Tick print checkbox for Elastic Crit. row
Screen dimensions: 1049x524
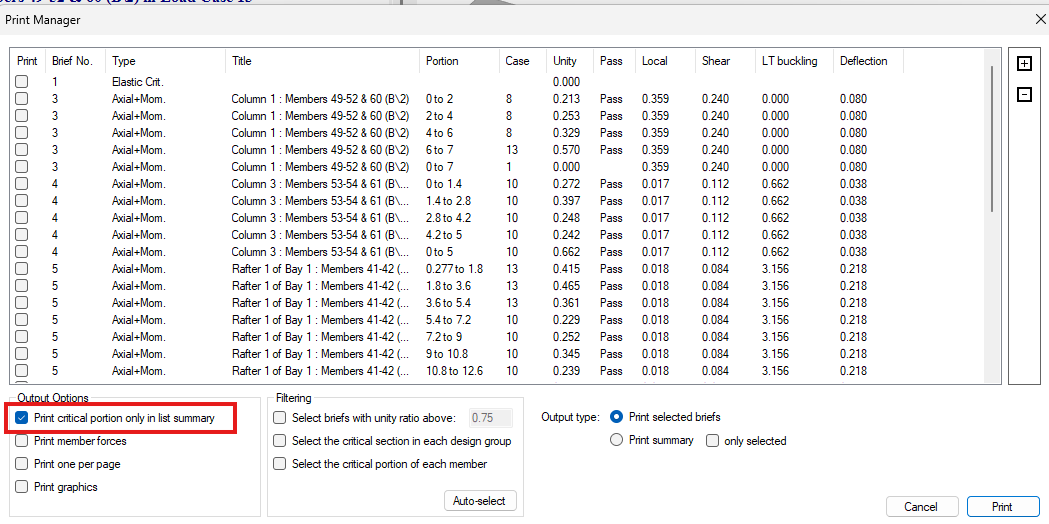tap(22, 82)
